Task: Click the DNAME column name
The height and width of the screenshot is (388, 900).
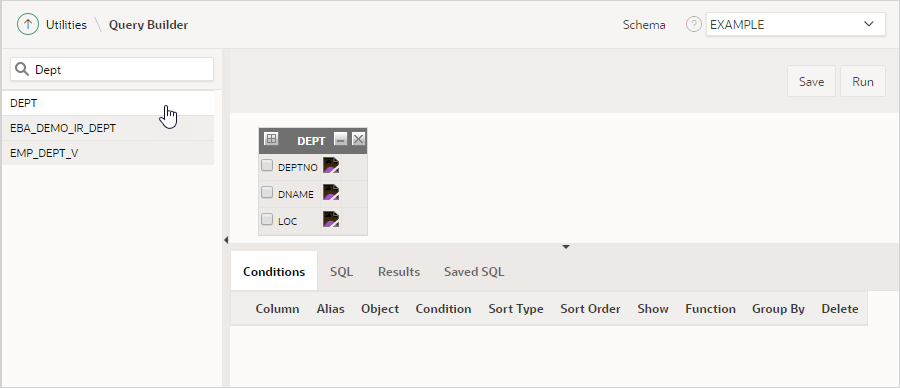Action: [x=296, y=195]
